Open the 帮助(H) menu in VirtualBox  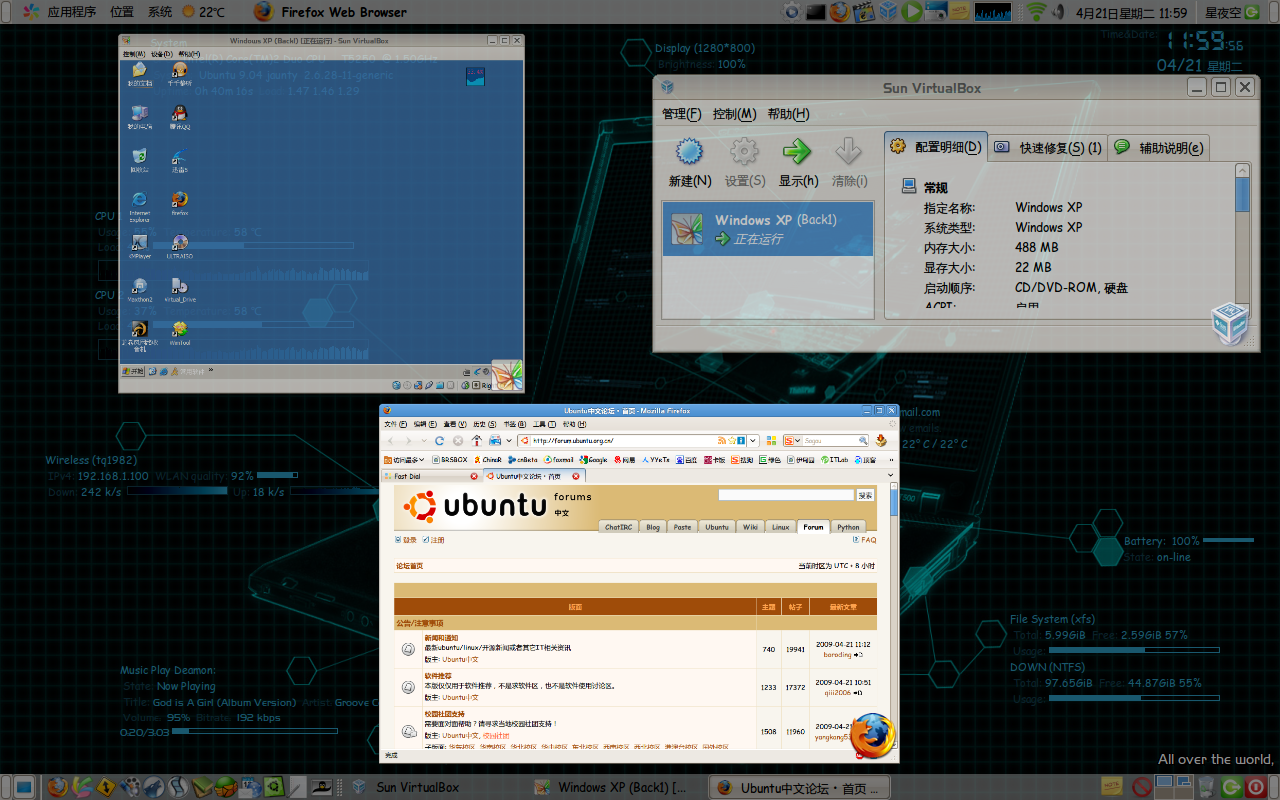tap(788, 114)
